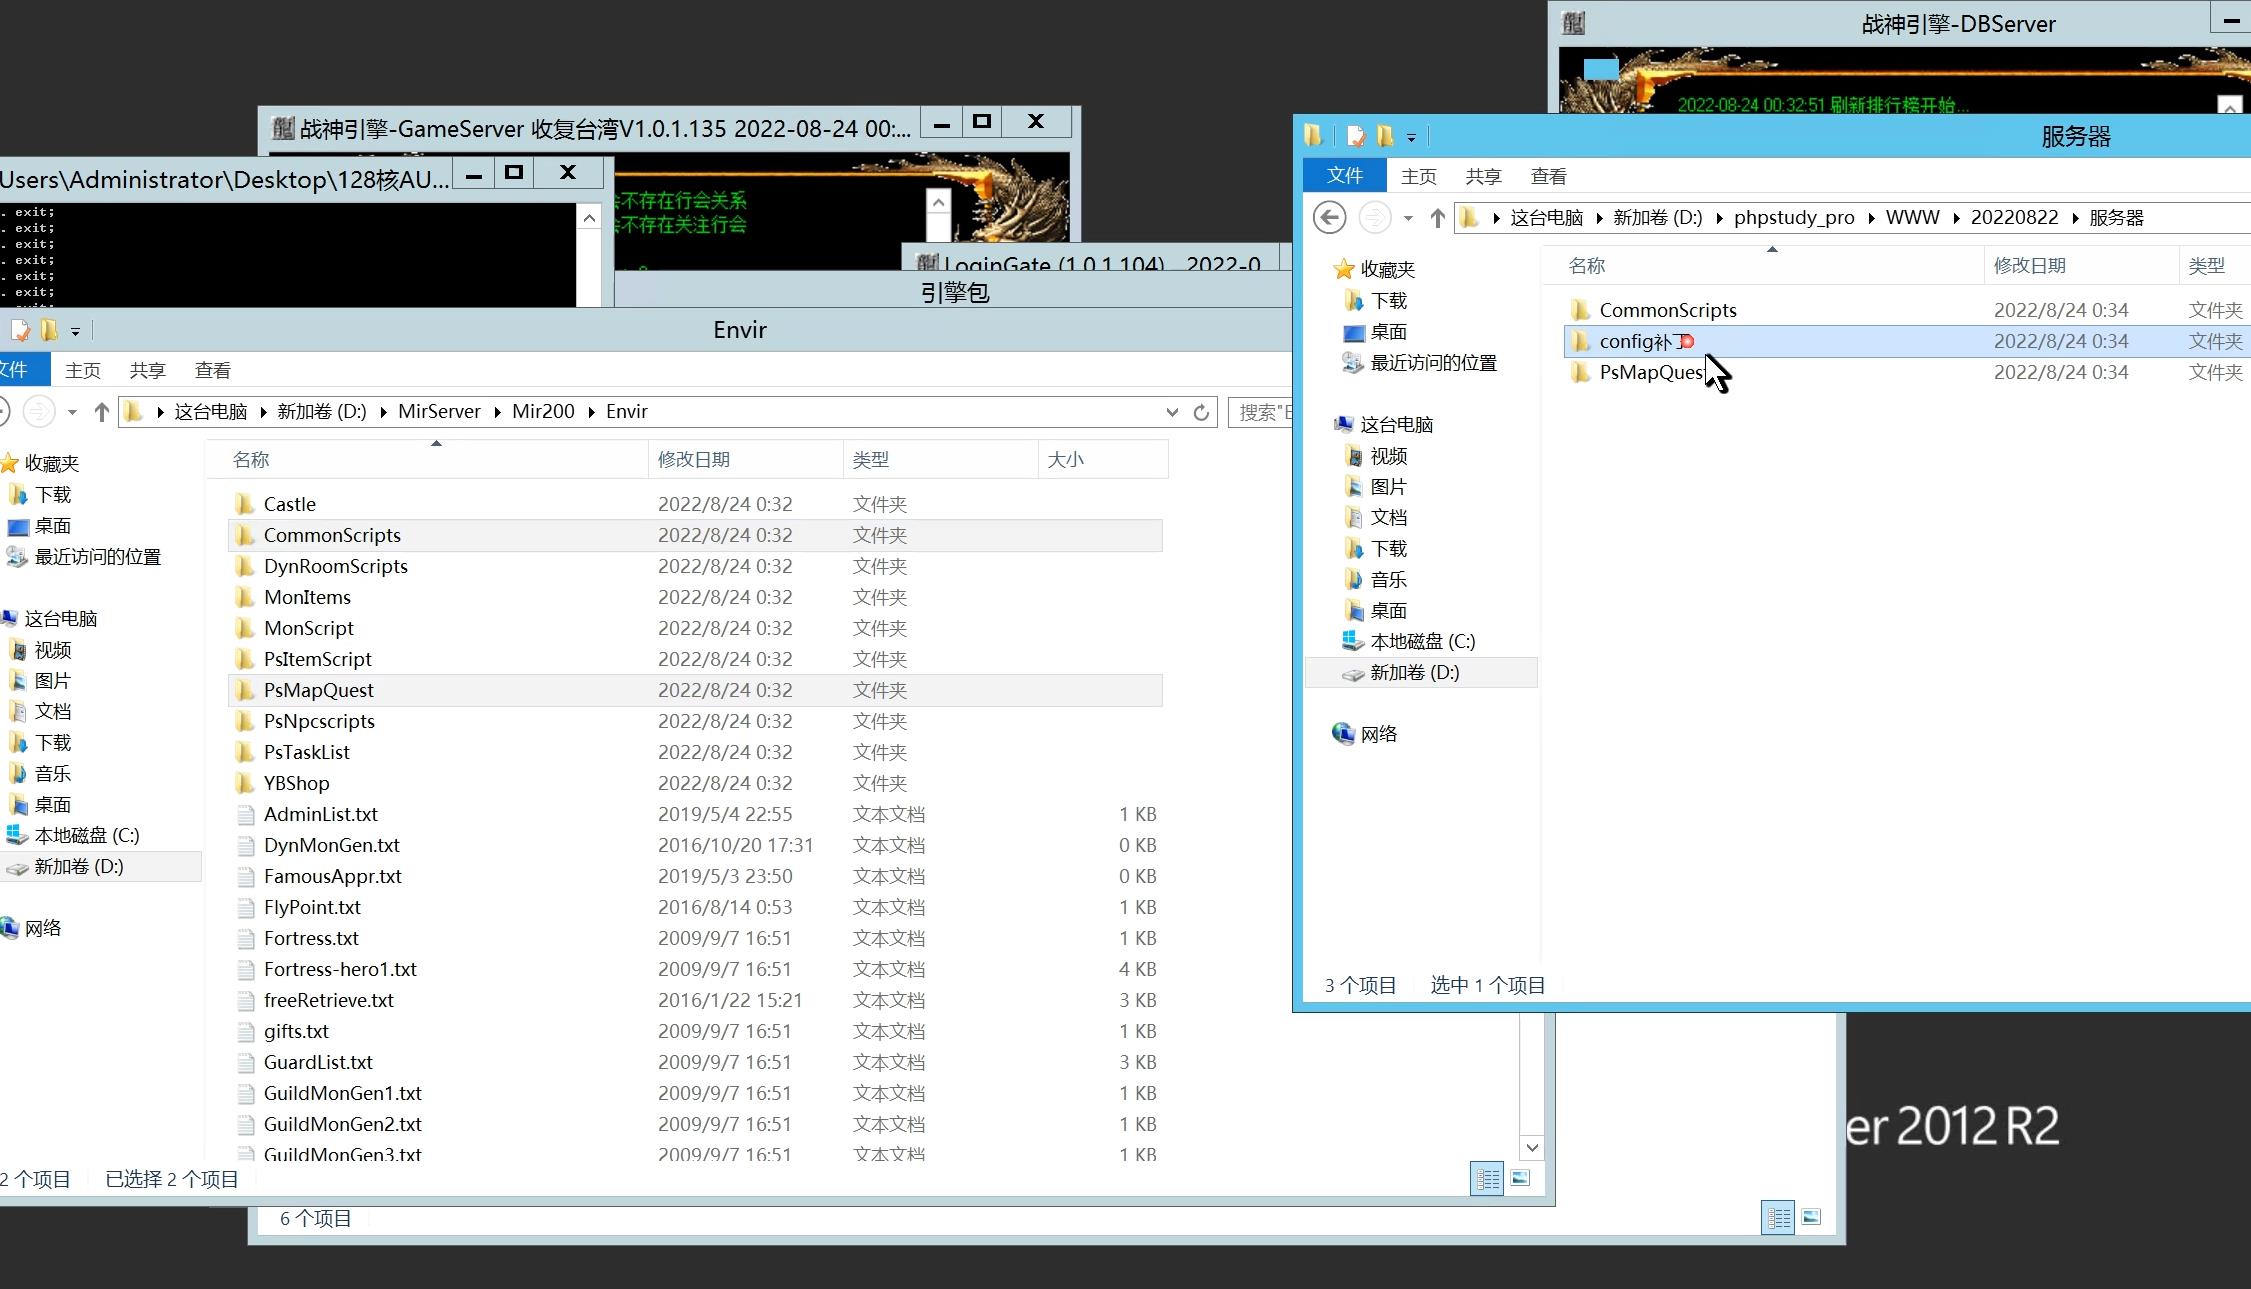Screen dimensions: 2251x1289
Task: Sort by 修改日期 column in Envir window
Action: 746,460
